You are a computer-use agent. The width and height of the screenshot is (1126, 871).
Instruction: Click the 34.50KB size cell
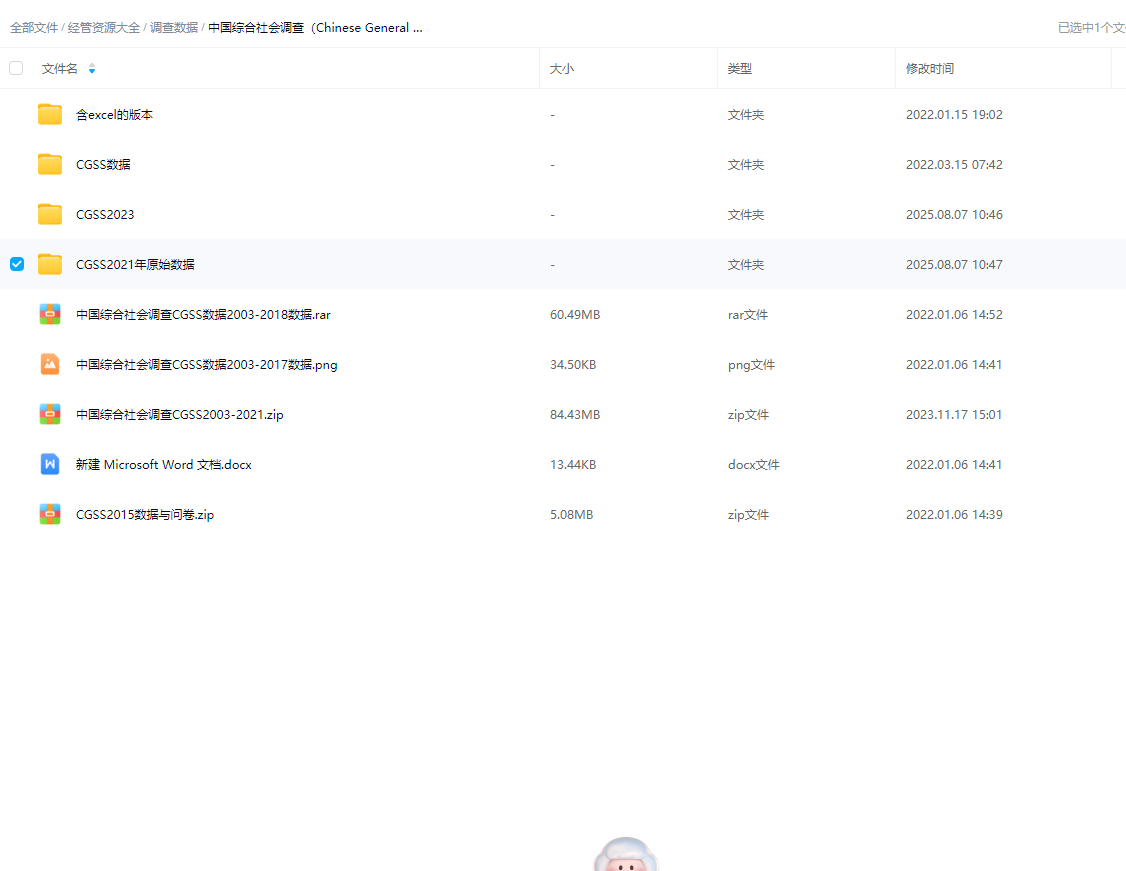coord(573,365)
